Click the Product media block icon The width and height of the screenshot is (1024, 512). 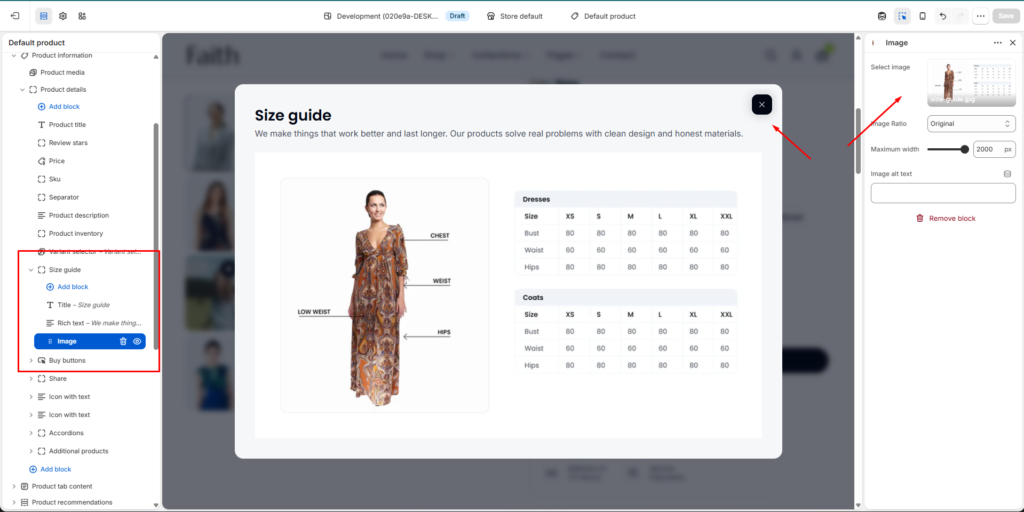click(33, 72)
